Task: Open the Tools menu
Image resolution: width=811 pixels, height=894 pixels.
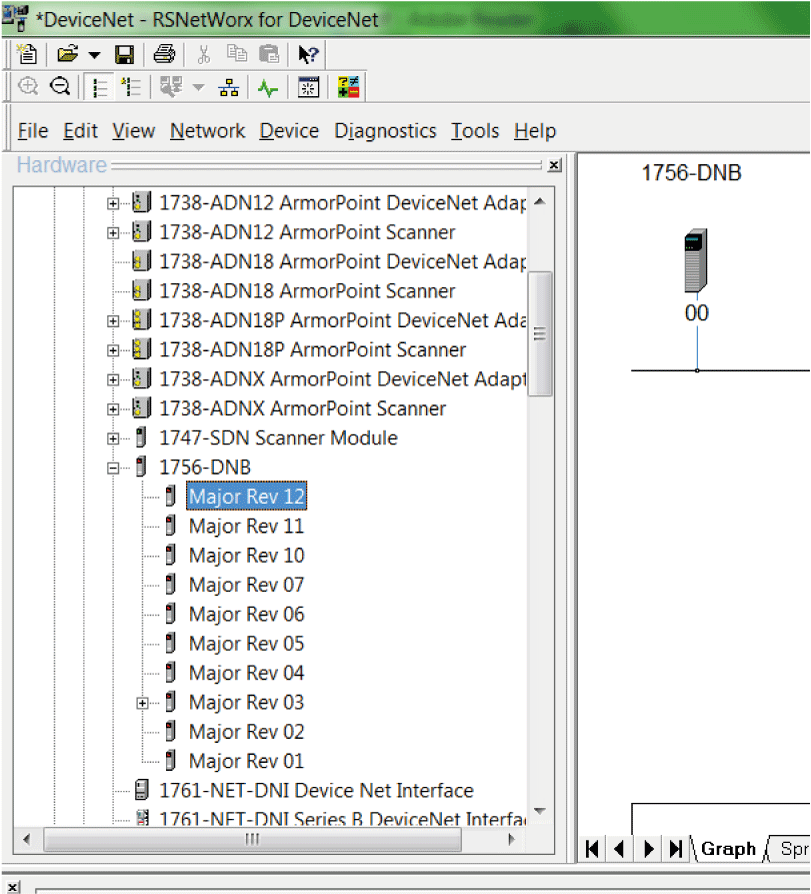Action: point(475,131)
